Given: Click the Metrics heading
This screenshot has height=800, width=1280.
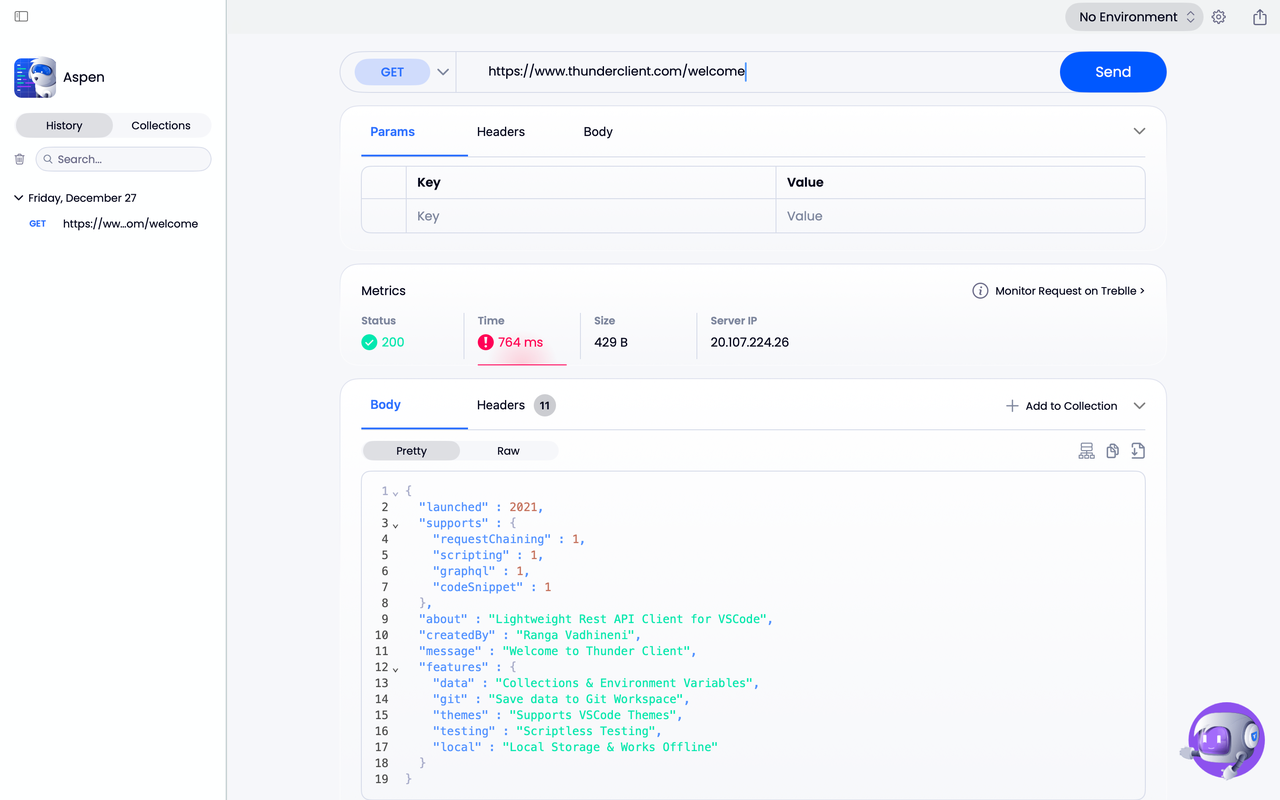Looking at the screenshot, I should pyautogui.click(x=383, y=291).
